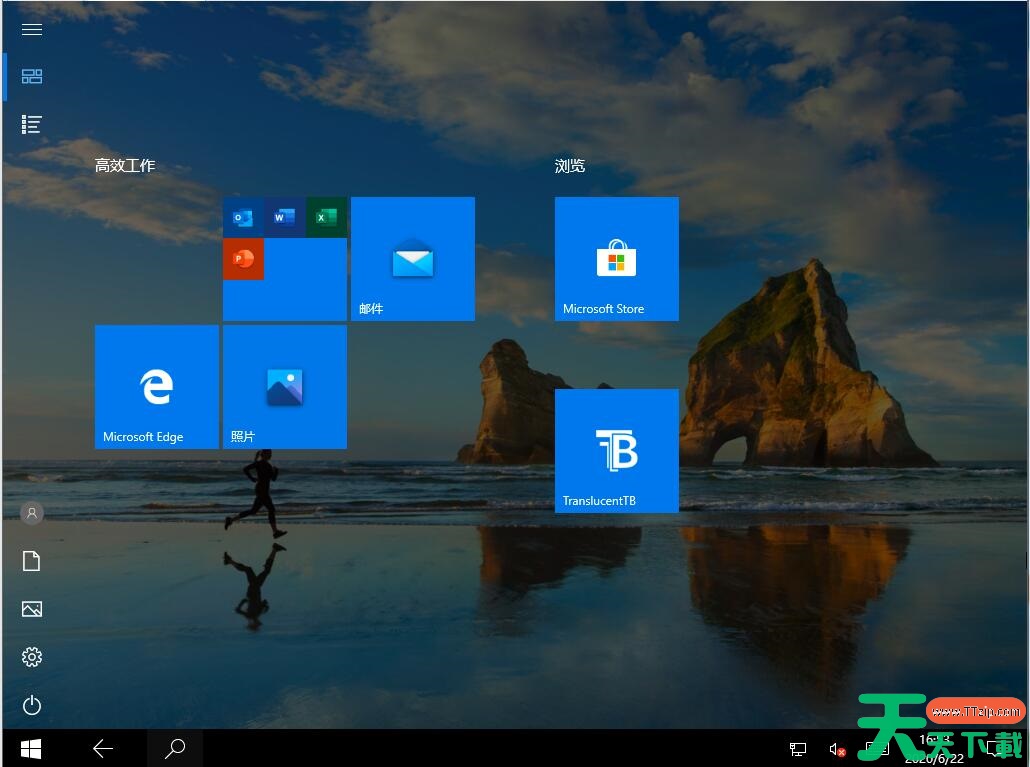Image resolution: width=1030 pixels, height=767 pixels.
Task: Open Settings from the sidebar gear
Action: coord(32,657)
